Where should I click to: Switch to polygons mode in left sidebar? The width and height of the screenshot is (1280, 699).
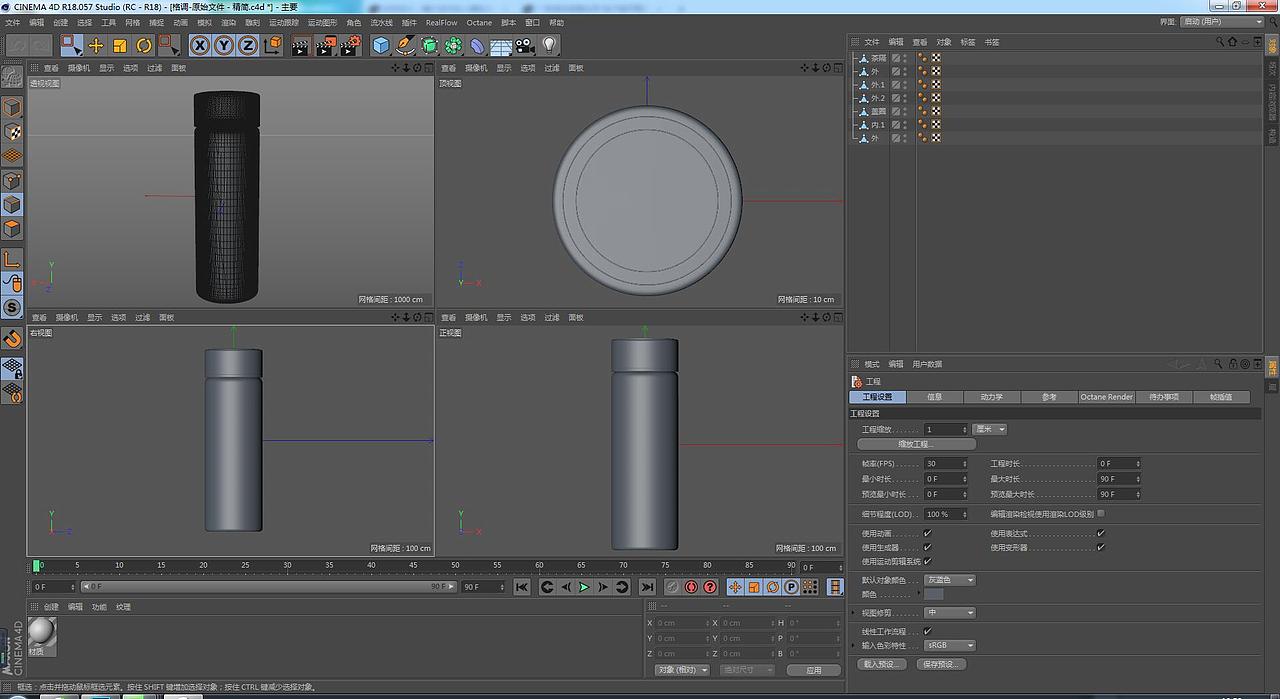(x=12, y=229)
